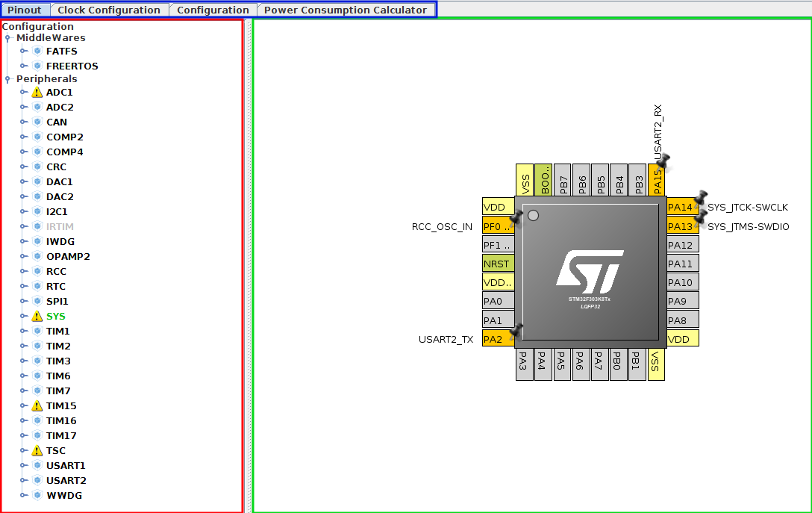Expand the FATFS middleware node
The height and width of the screenshot is (513, 812).
click(x=23, y=51)
